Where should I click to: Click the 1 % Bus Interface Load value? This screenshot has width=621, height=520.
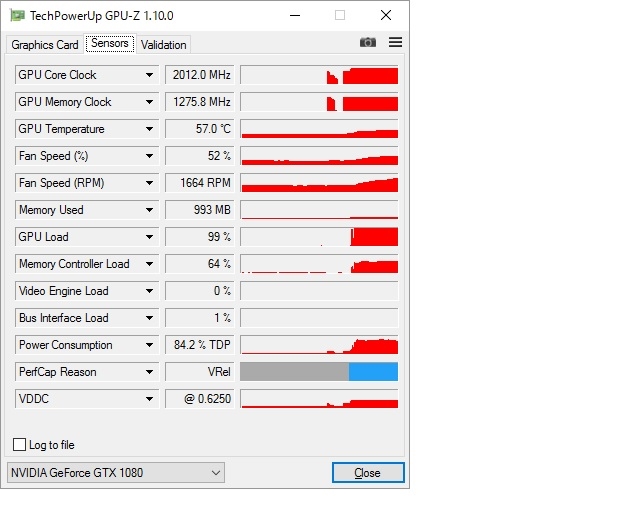[x=200, y=318]
